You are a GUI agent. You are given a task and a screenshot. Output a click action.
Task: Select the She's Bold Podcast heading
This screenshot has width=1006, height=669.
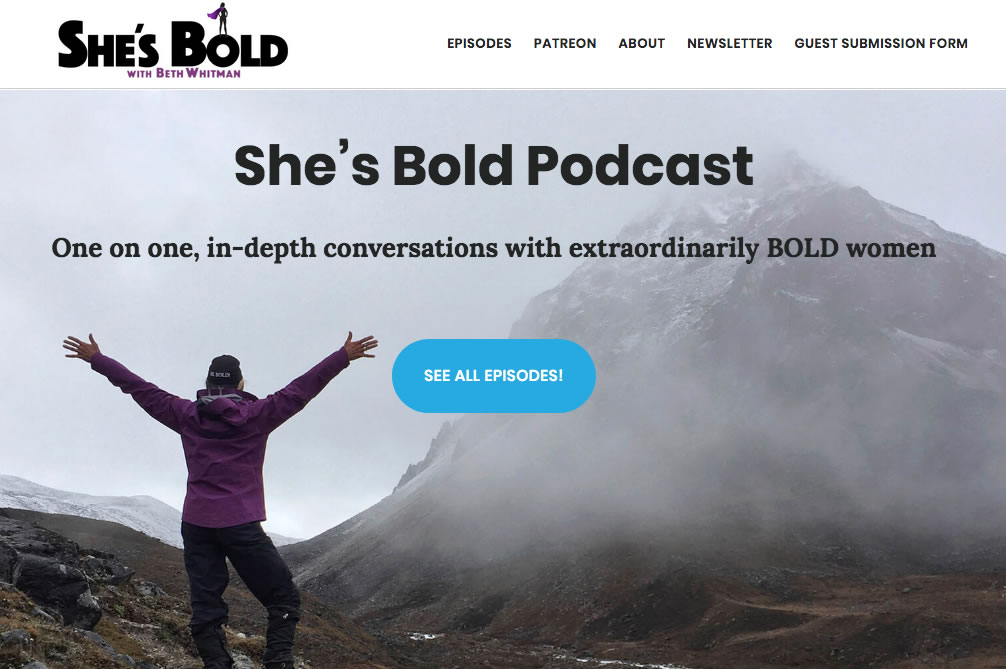[493, 165]
